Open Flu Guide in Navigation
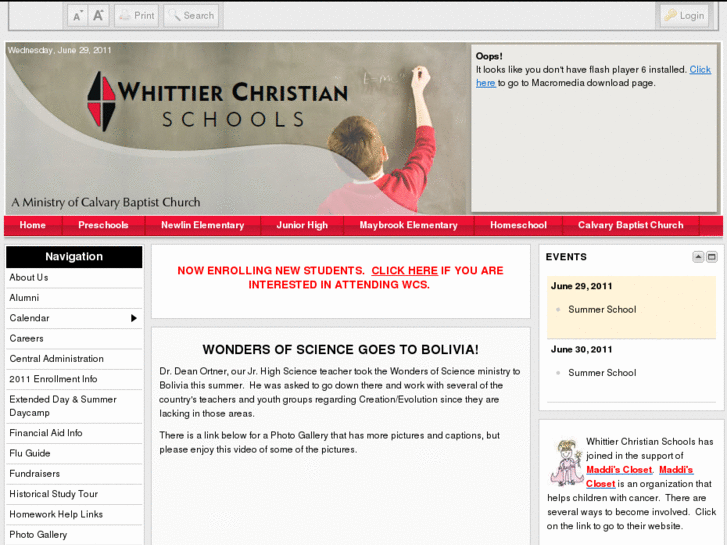The height and width of the screenshot is (545, 727). click(74, 454)
